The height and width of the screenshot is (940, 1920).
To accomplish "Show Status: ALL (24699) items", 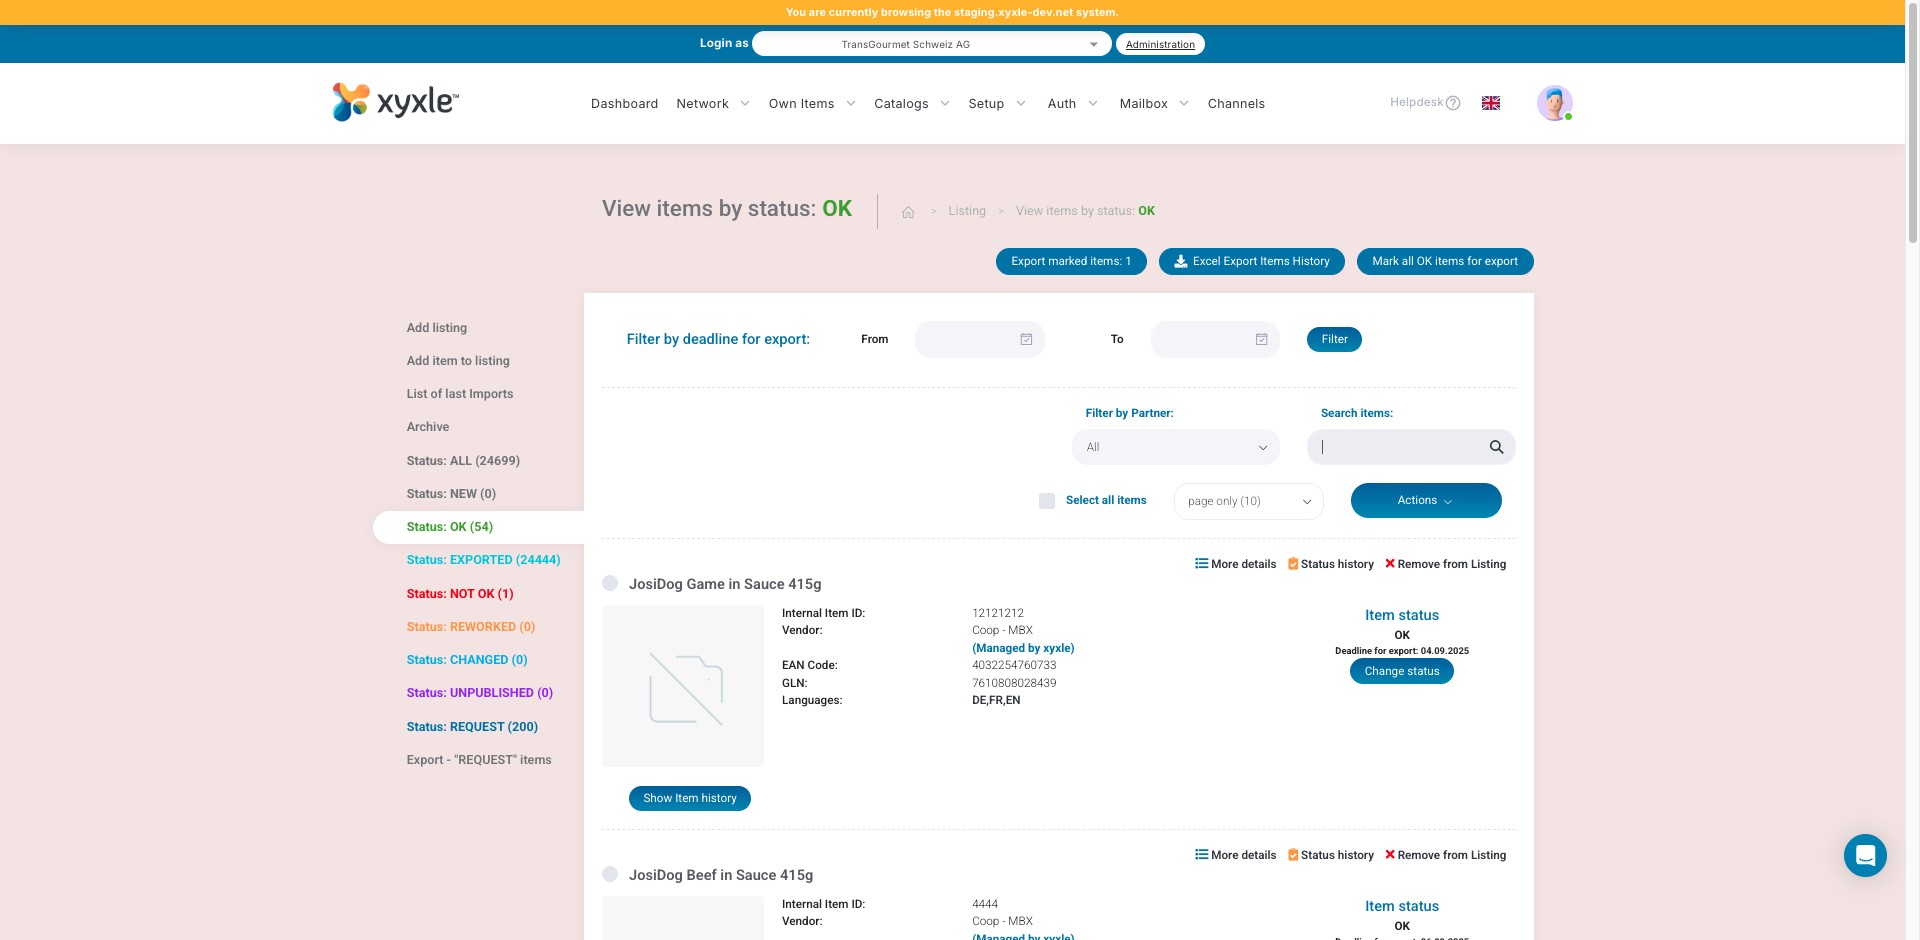I will click(x=463, y=461).
